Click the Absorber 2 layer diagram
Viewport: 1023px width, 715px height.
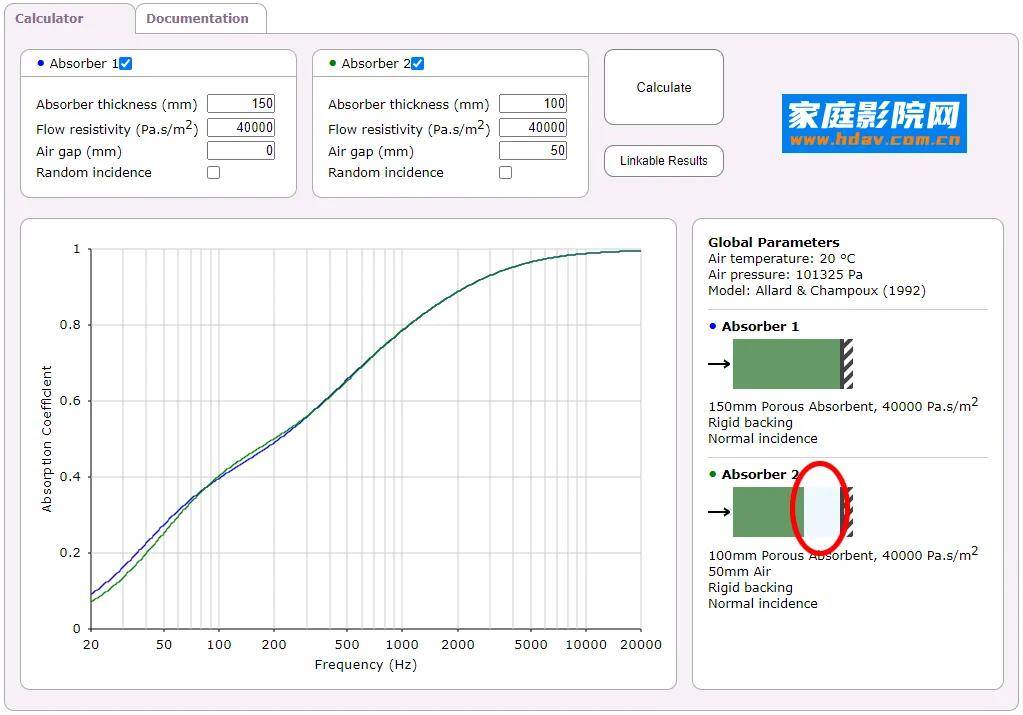pos(793,512)
